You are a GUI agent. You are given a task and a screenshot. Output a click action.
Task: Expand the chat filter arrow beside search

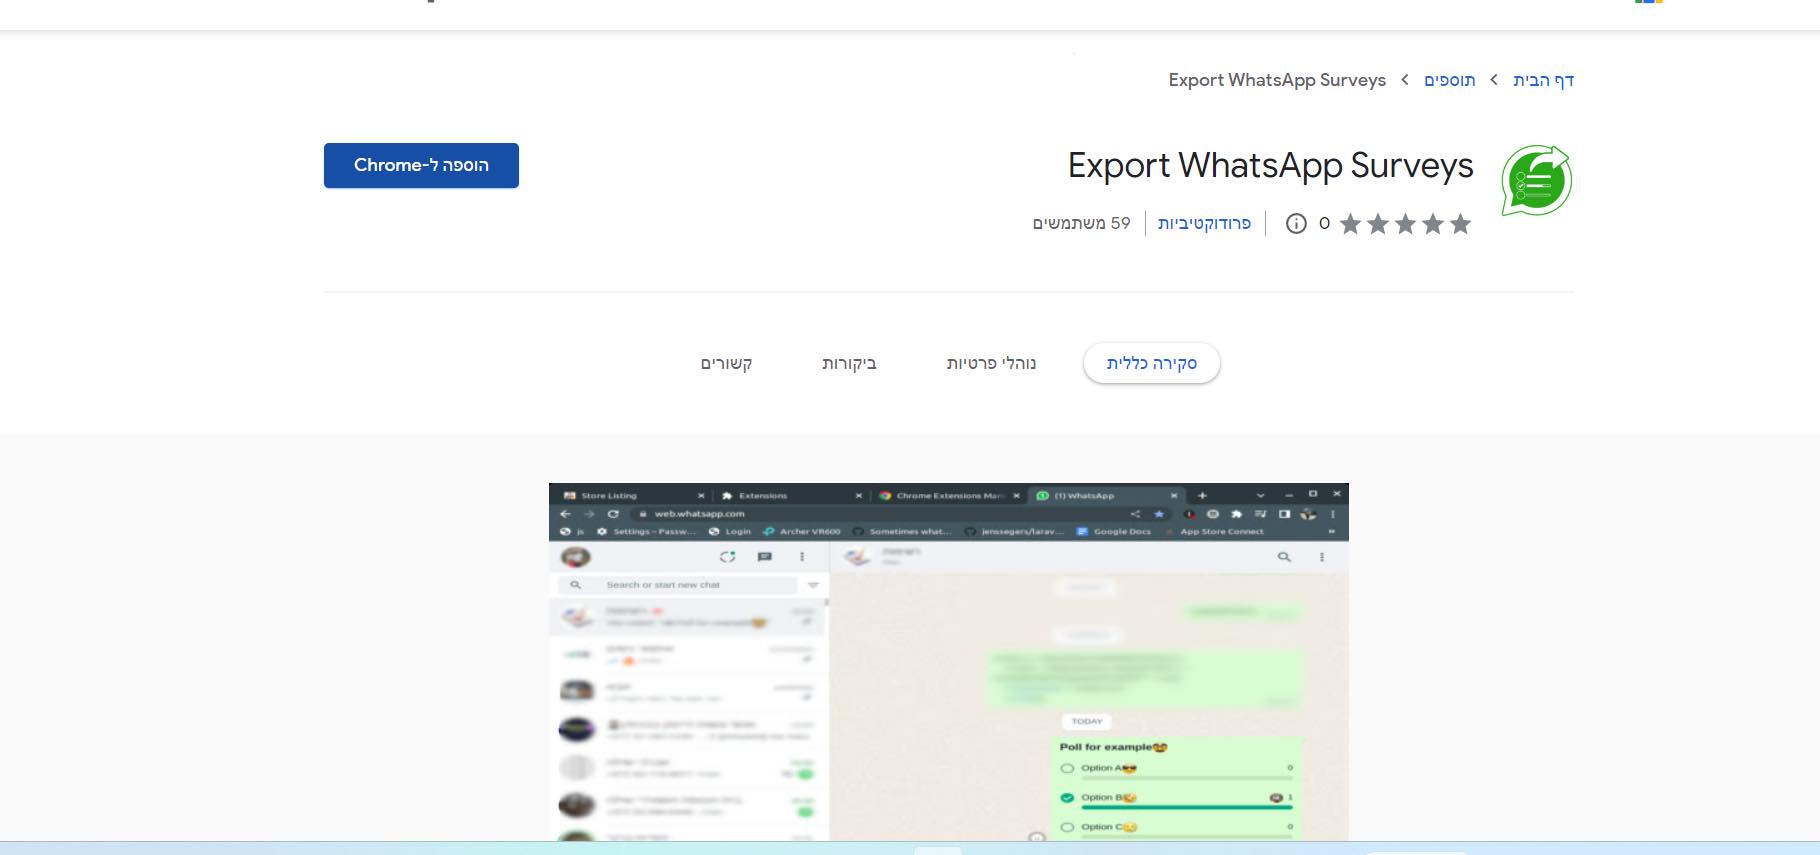pos(813,585)
